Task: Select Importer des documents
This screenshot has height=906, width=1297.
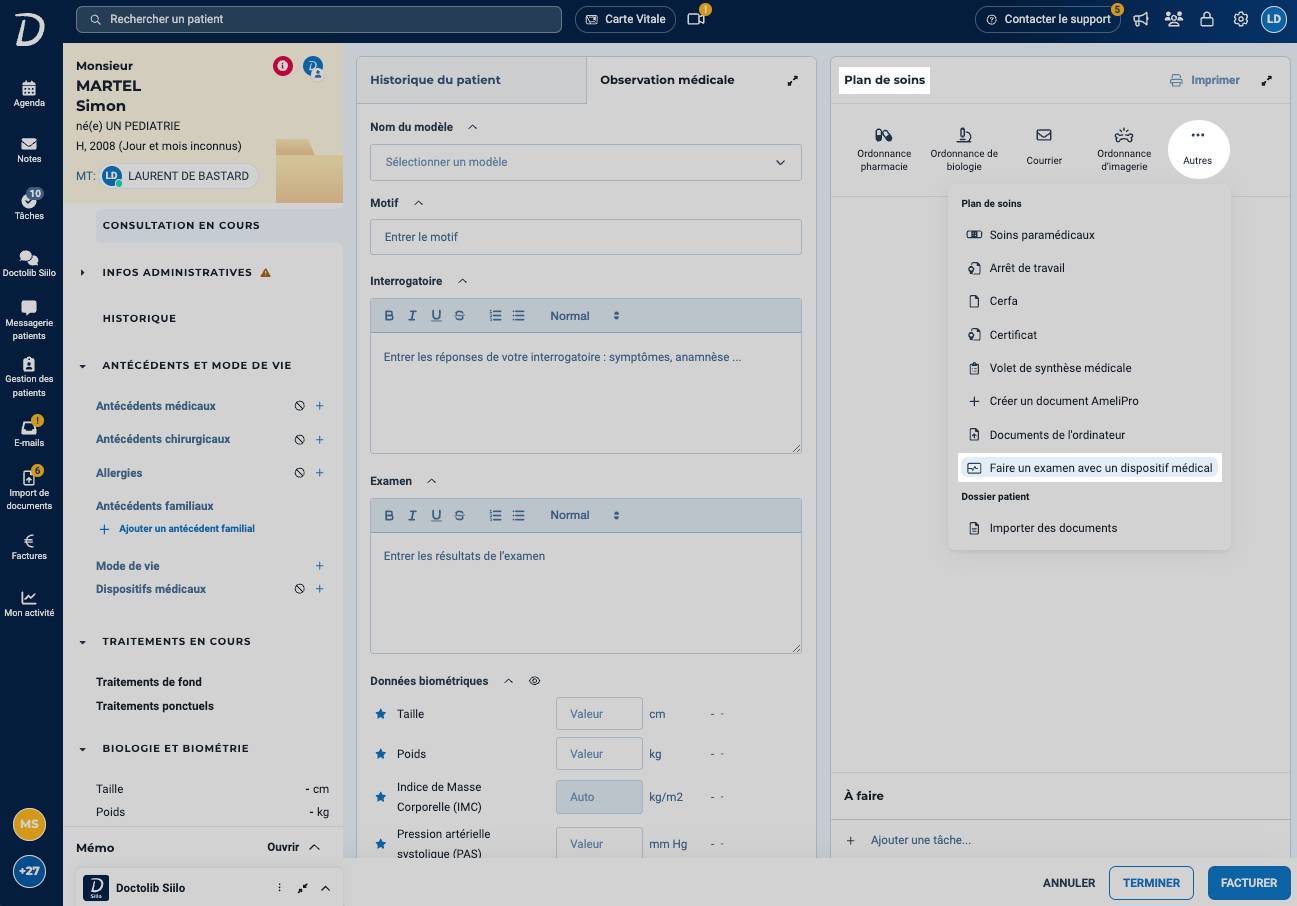Action: click(1089, 528)
